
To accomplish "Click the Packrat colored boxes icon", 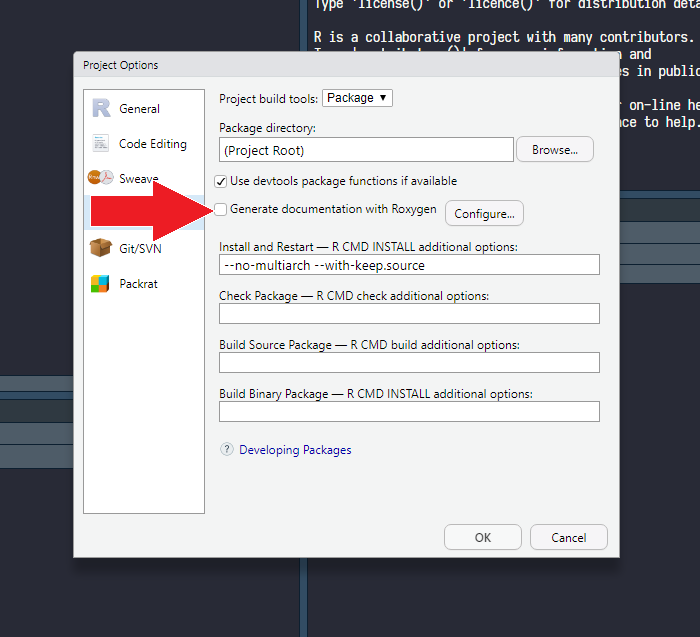I will [100, 283].
